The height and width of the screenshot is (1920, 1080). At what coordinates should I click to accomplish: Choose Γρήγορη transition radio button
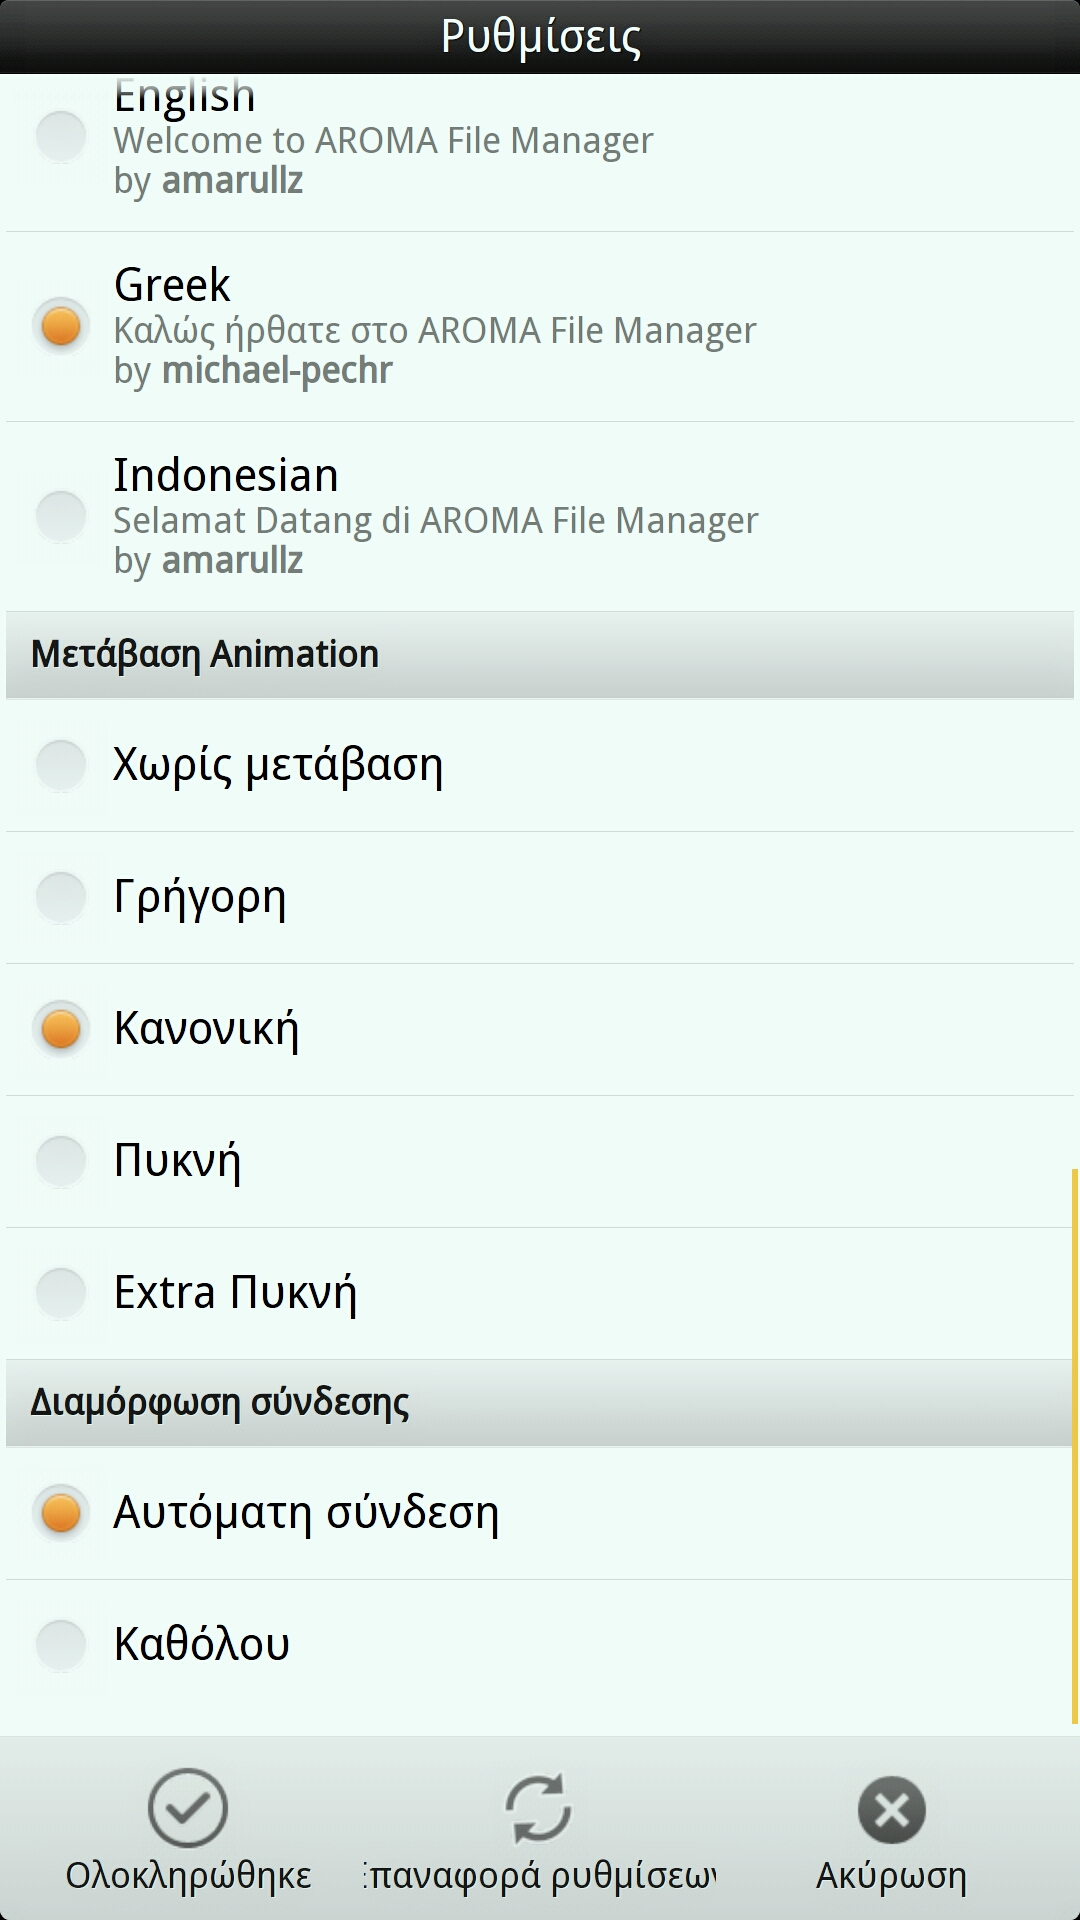coord(61,897)
